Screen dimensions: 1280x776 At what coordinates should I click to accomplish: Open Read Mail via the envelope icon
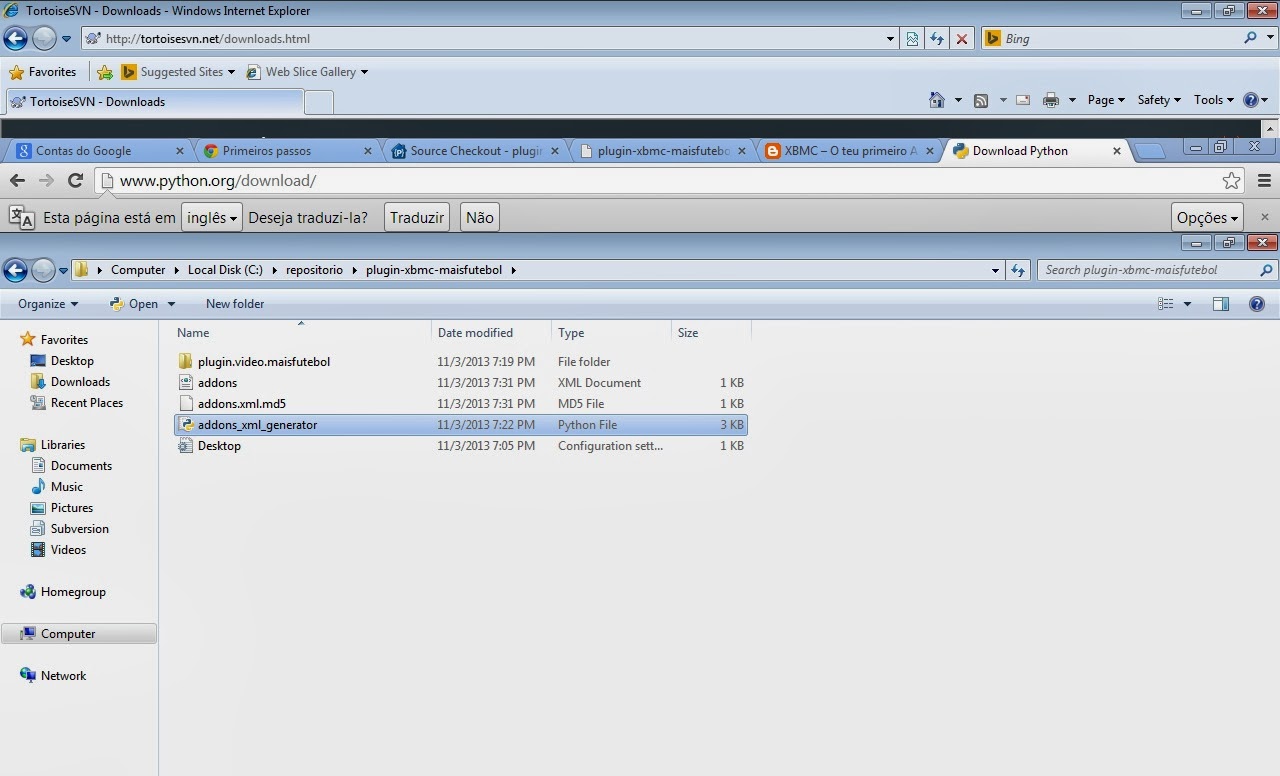(1021, 100)
